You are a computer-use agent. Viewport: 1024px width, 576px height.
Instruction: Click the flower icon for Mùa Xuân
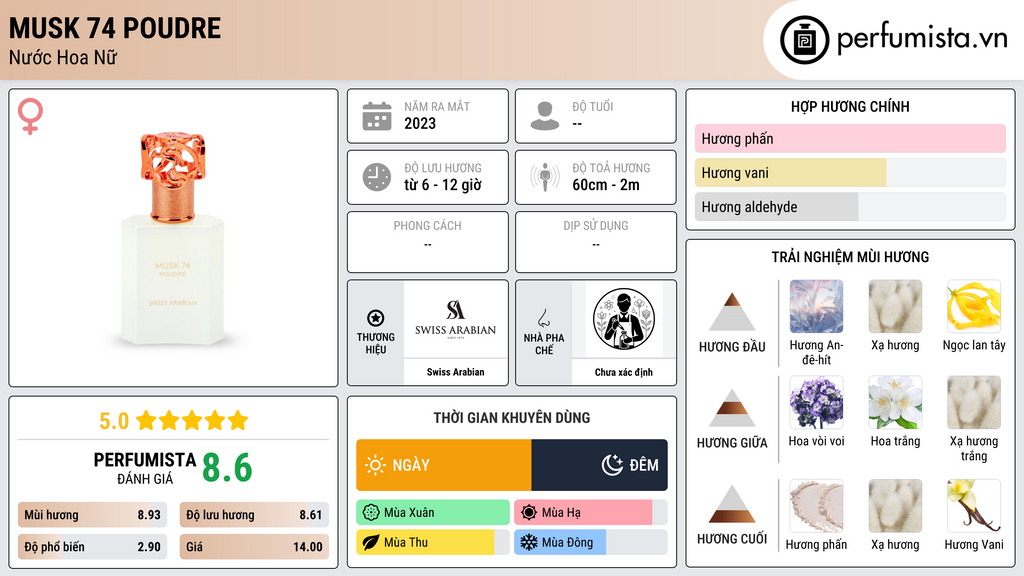tap(371, 513)
